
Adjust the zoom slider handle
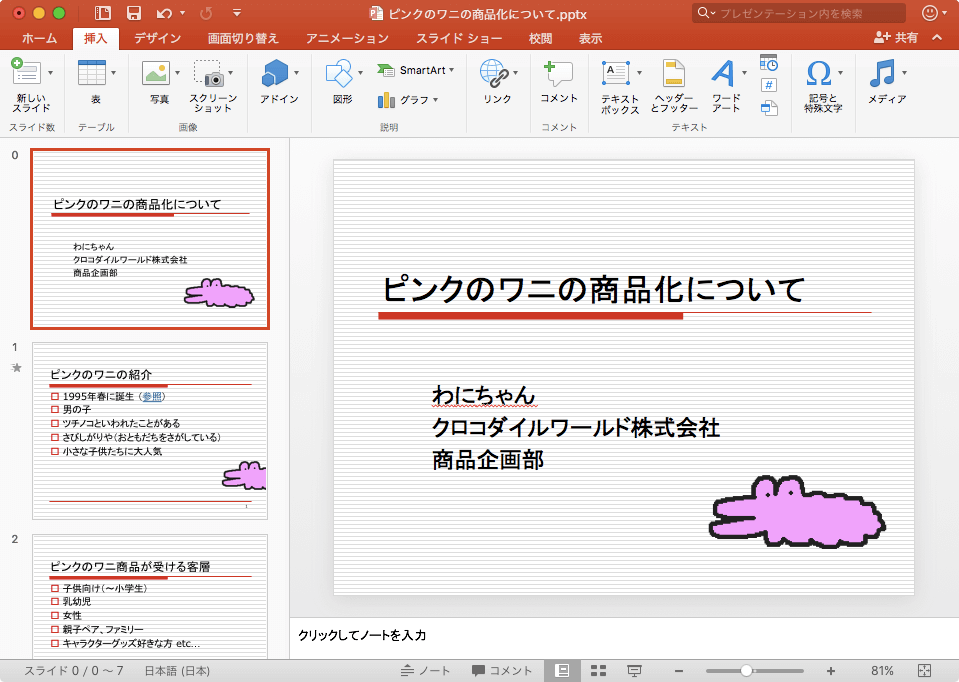[x=746, y=670]
